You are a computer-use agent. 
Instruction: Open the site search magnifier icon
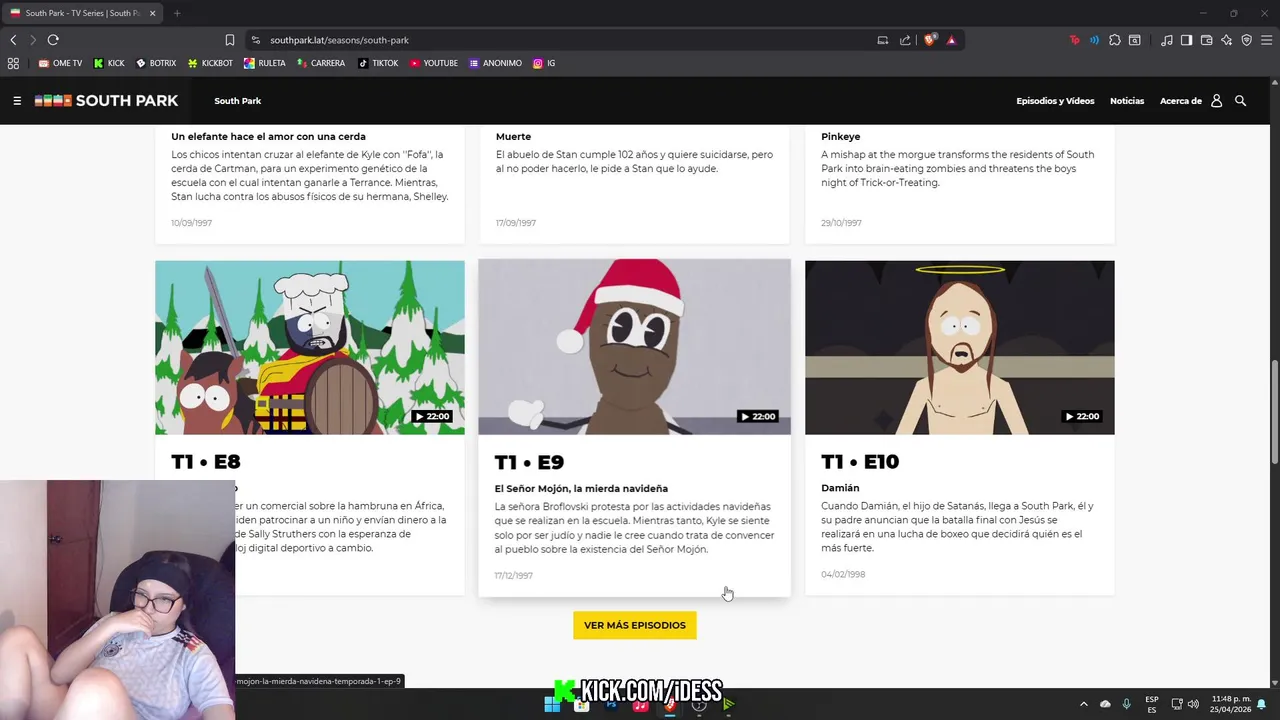click(x=1241, y=101)
